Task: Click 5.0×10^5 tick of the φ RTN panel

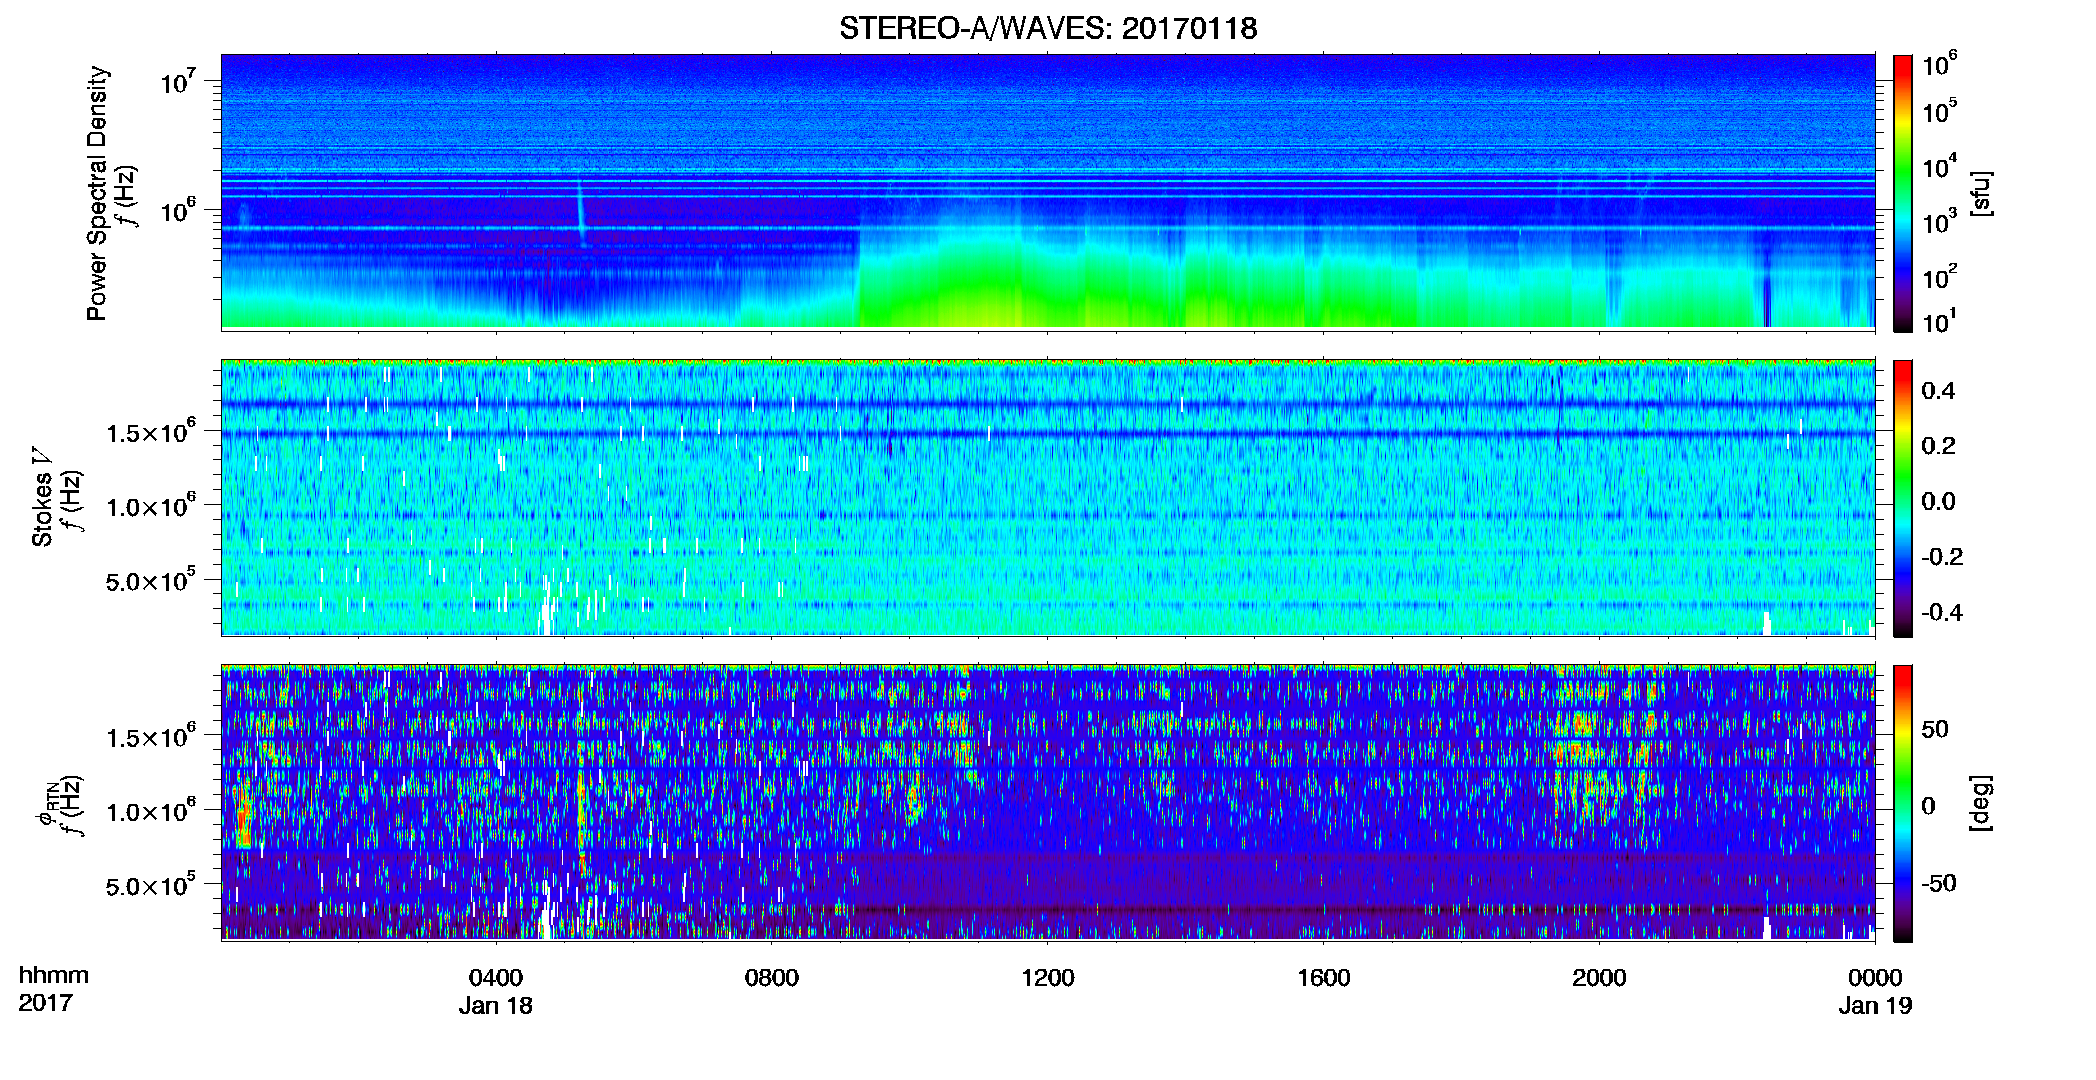Action: (151, 885)
